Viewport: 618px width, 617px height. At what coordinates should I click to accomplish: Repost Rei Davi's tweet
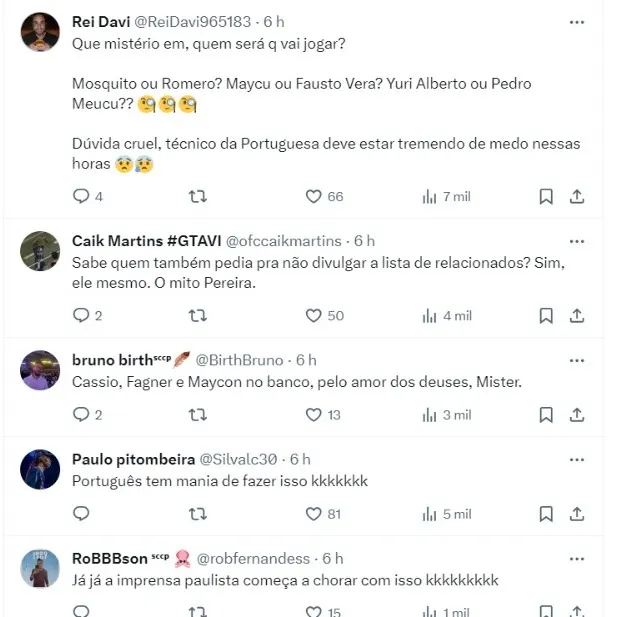(x=198, y=197)
